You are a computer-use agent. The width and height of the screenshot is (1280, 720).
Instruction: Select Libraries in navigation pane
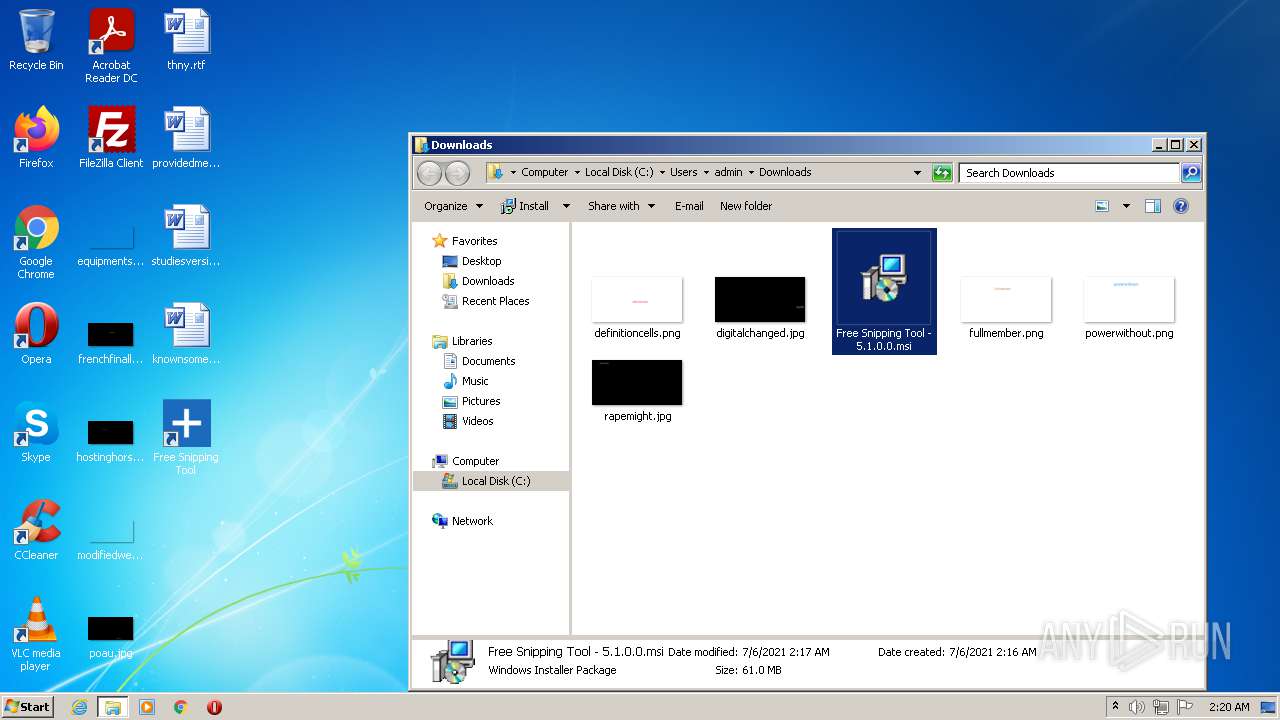point(462,341)
